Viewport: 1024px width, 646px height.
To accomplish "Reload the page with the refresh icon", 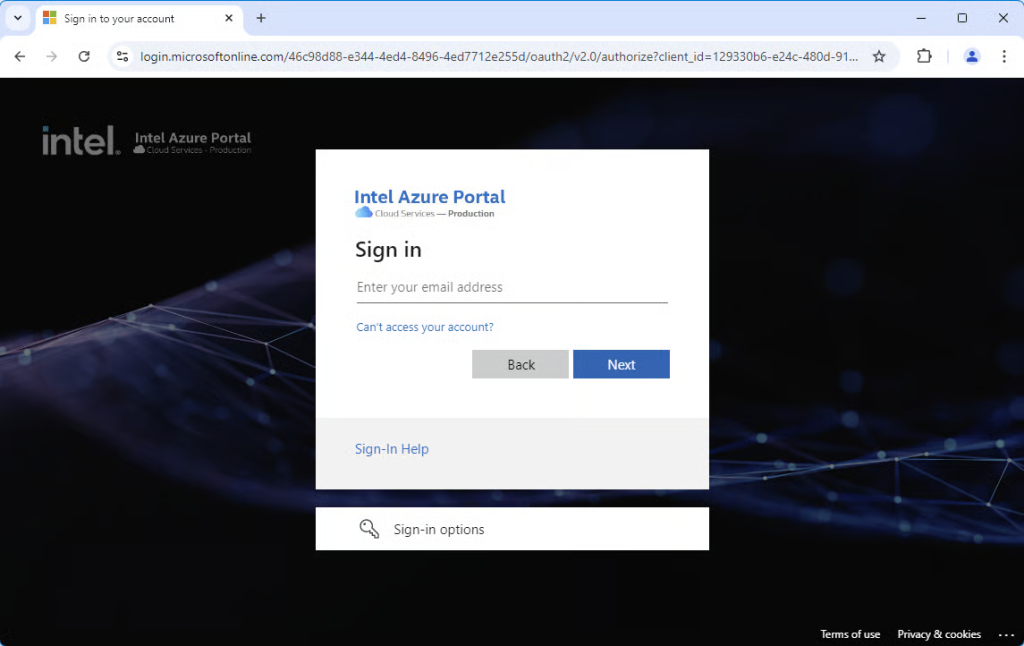I will tap(84, 57).
